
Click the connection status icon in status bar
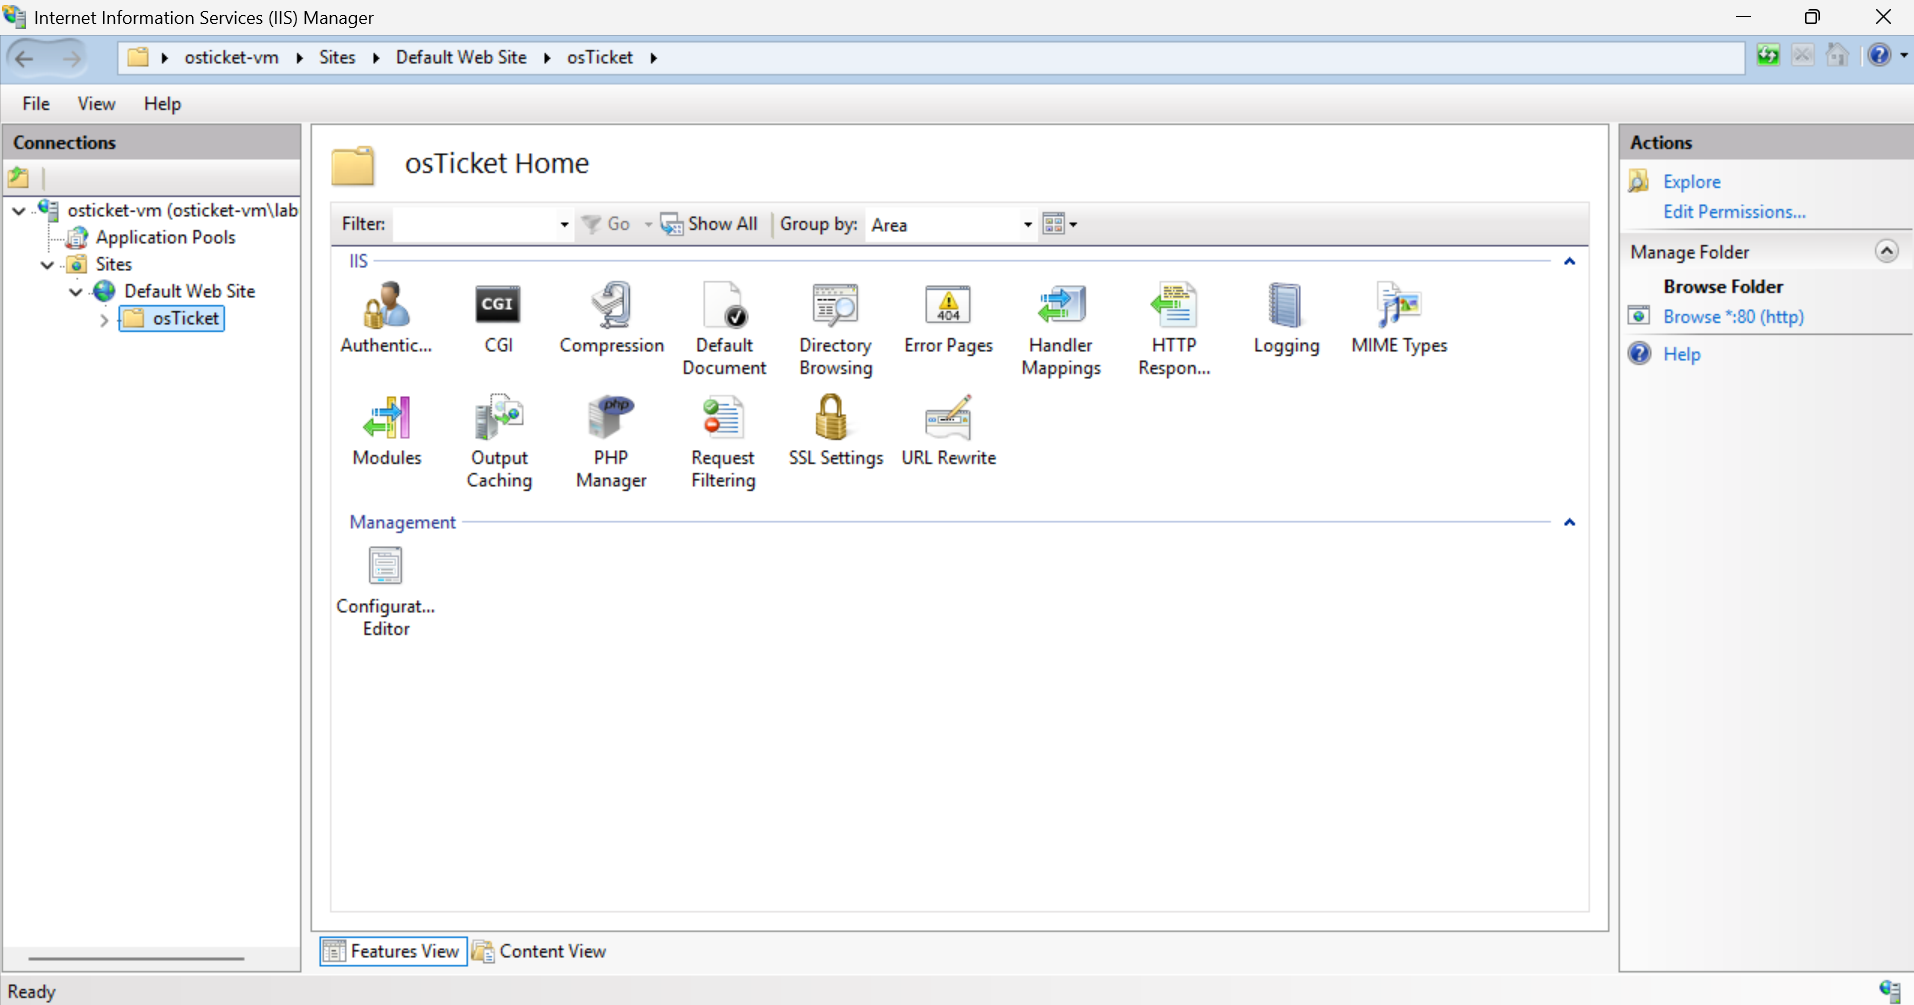[1889, 990]
